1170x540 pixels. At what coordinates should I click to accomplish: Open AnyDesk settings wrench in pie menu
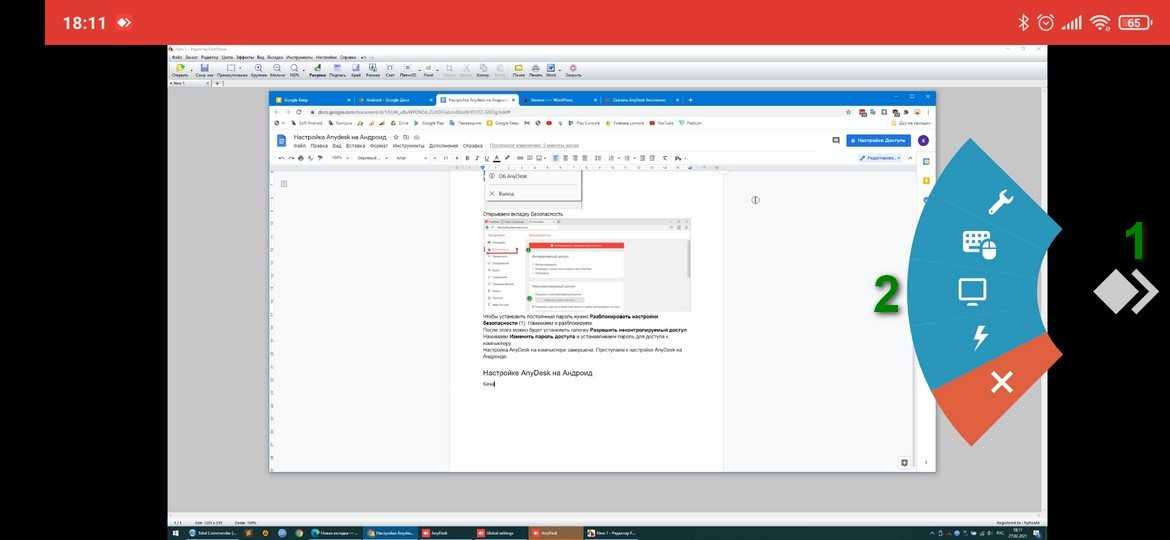1000,203
